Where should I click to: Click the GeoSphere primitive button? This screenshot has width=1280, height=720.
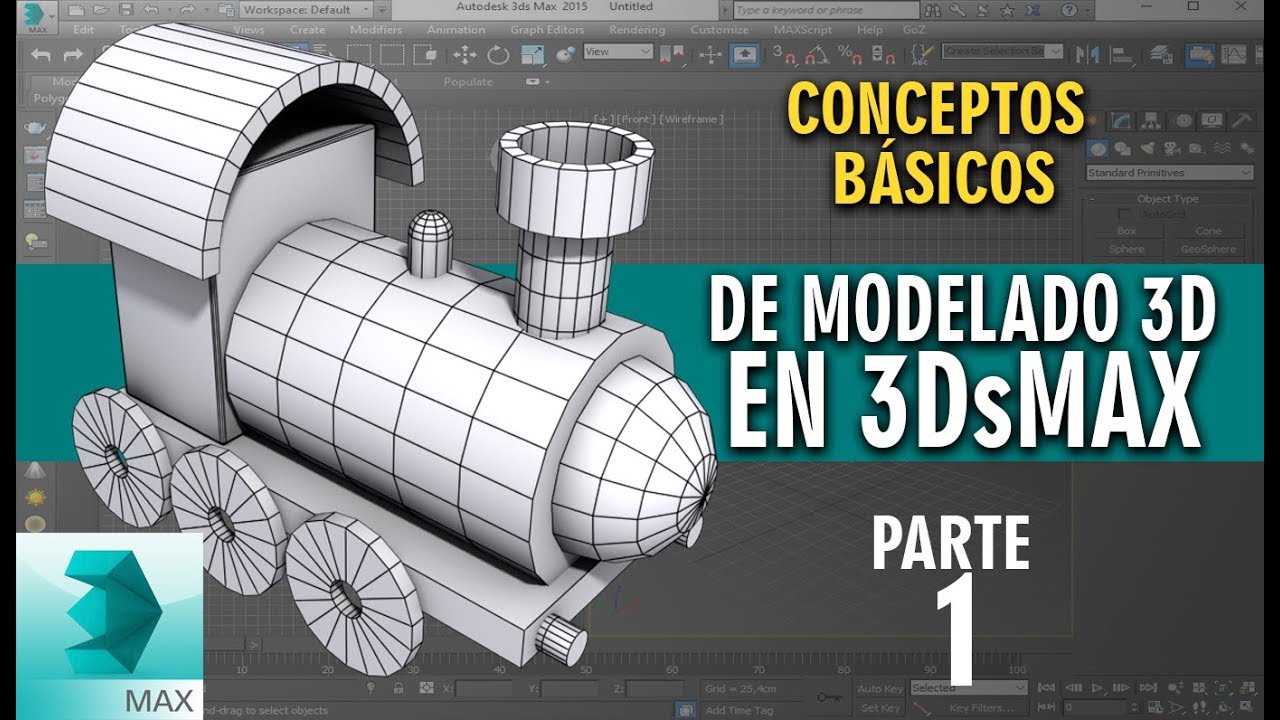tap(1208, 249)
